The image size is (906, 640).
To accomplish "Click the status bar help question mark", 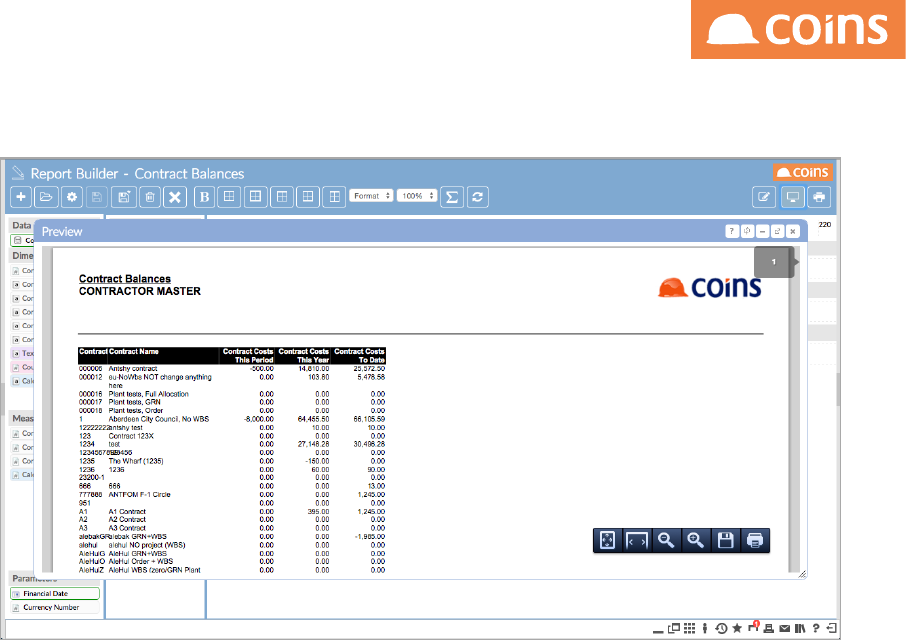I will point(816,628).
